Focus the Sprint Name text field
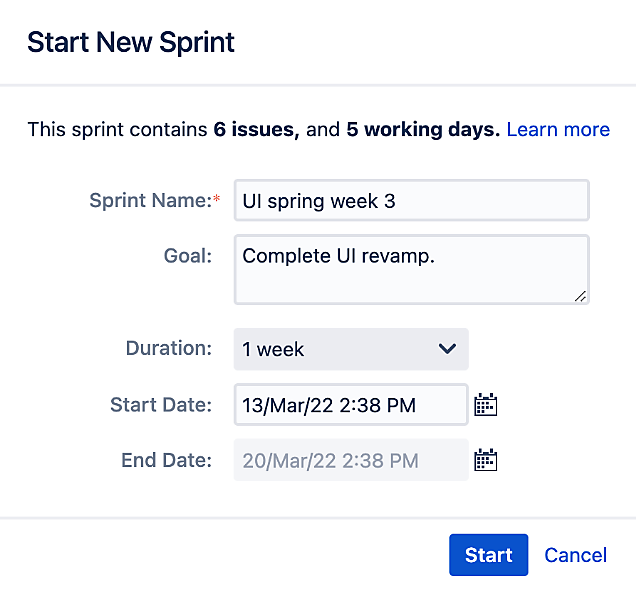The width and height of the screenshot is (636, 589). point(412,200)
